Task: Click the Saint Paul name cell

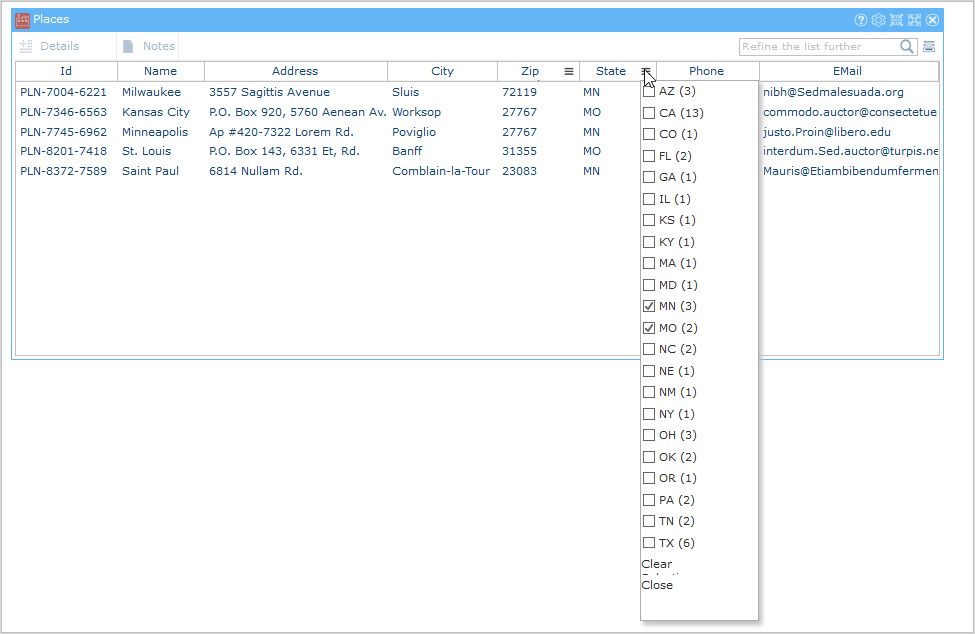Action: [x=150, y=171]
